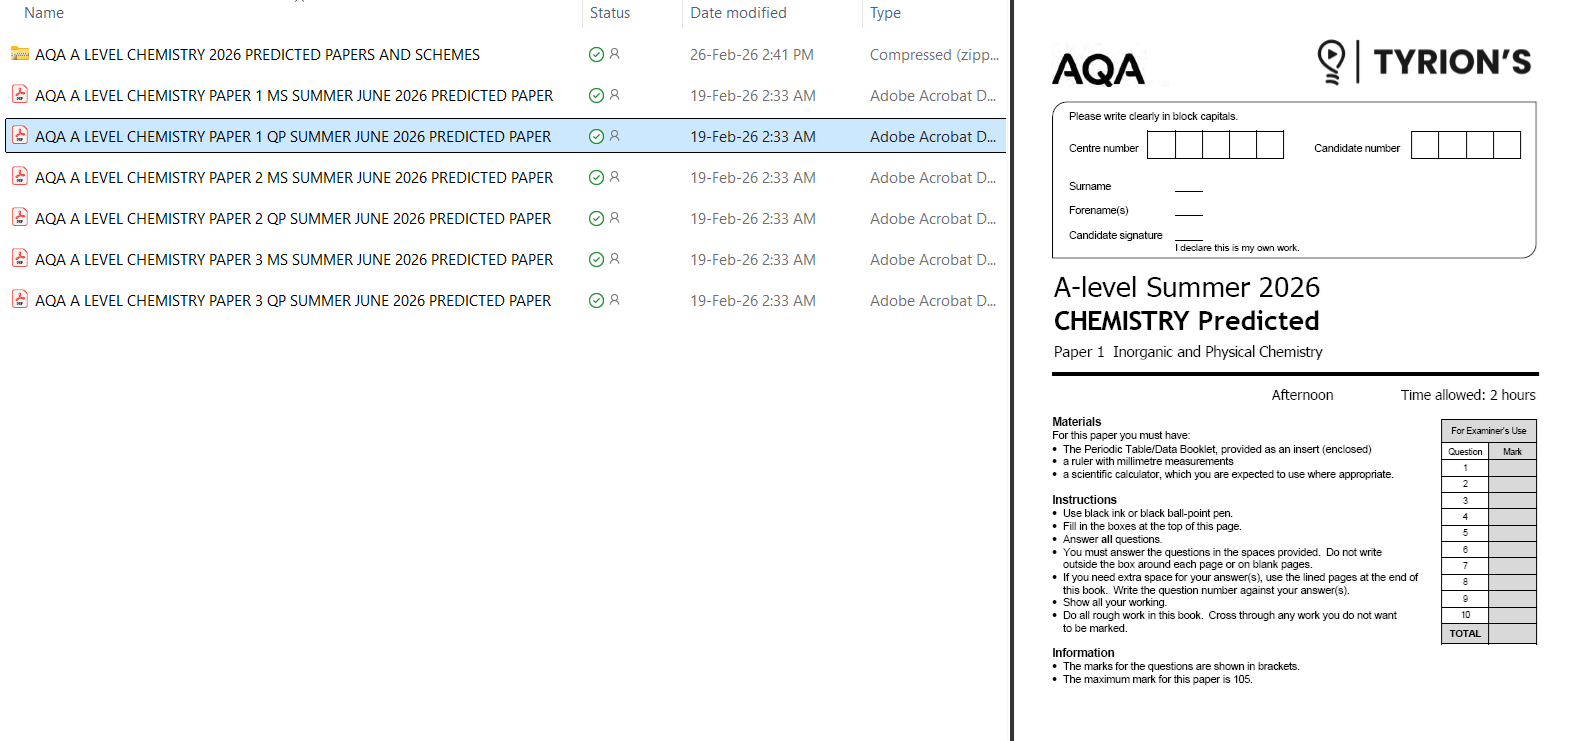The height and width of the screenshot is (741, 1580).
Task: Select Paper 3 QP Summer June 2026 file
Action: coord(293,301)
